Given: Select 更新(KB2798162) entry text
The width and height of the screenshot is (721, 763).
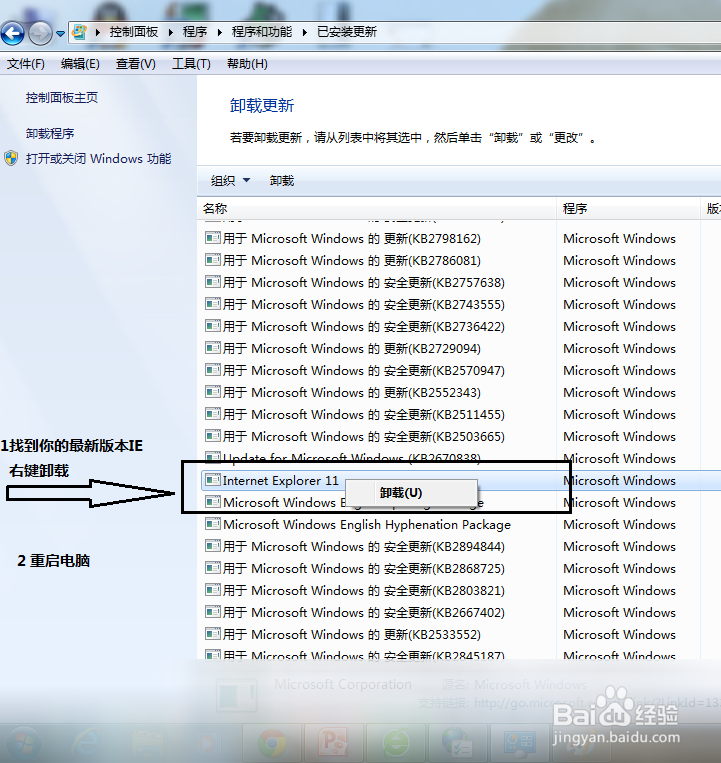Looking at the screenshot, I should (x=352, y=238).
